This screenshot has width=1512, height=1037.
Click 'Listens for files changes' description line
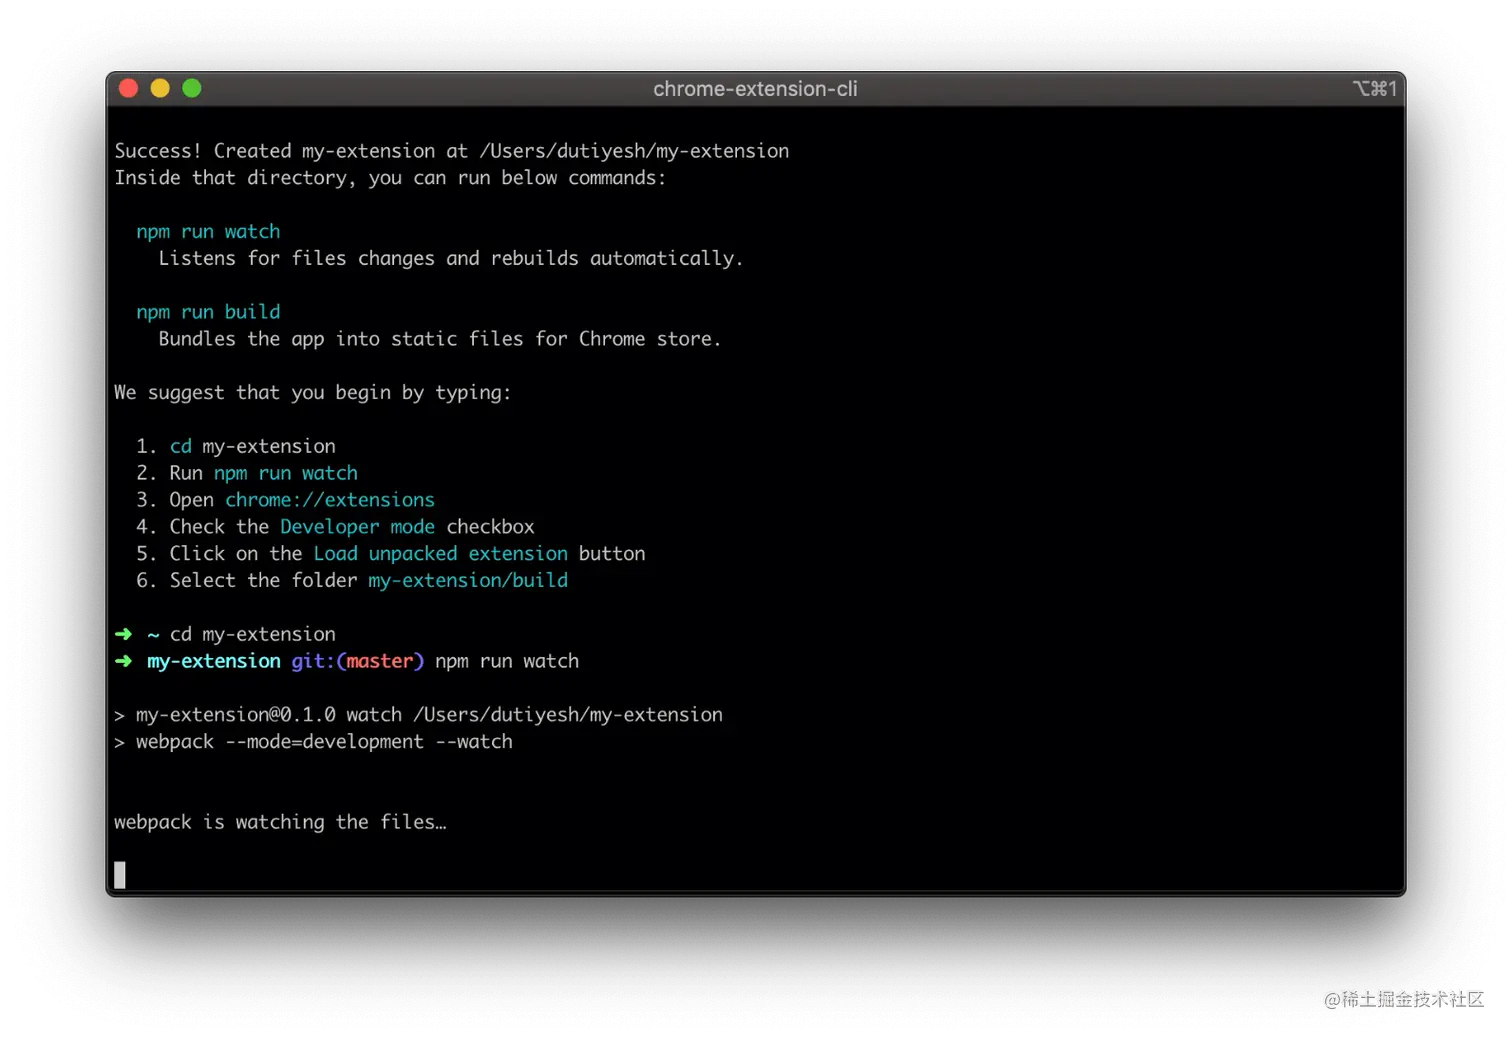coord(450,259)
